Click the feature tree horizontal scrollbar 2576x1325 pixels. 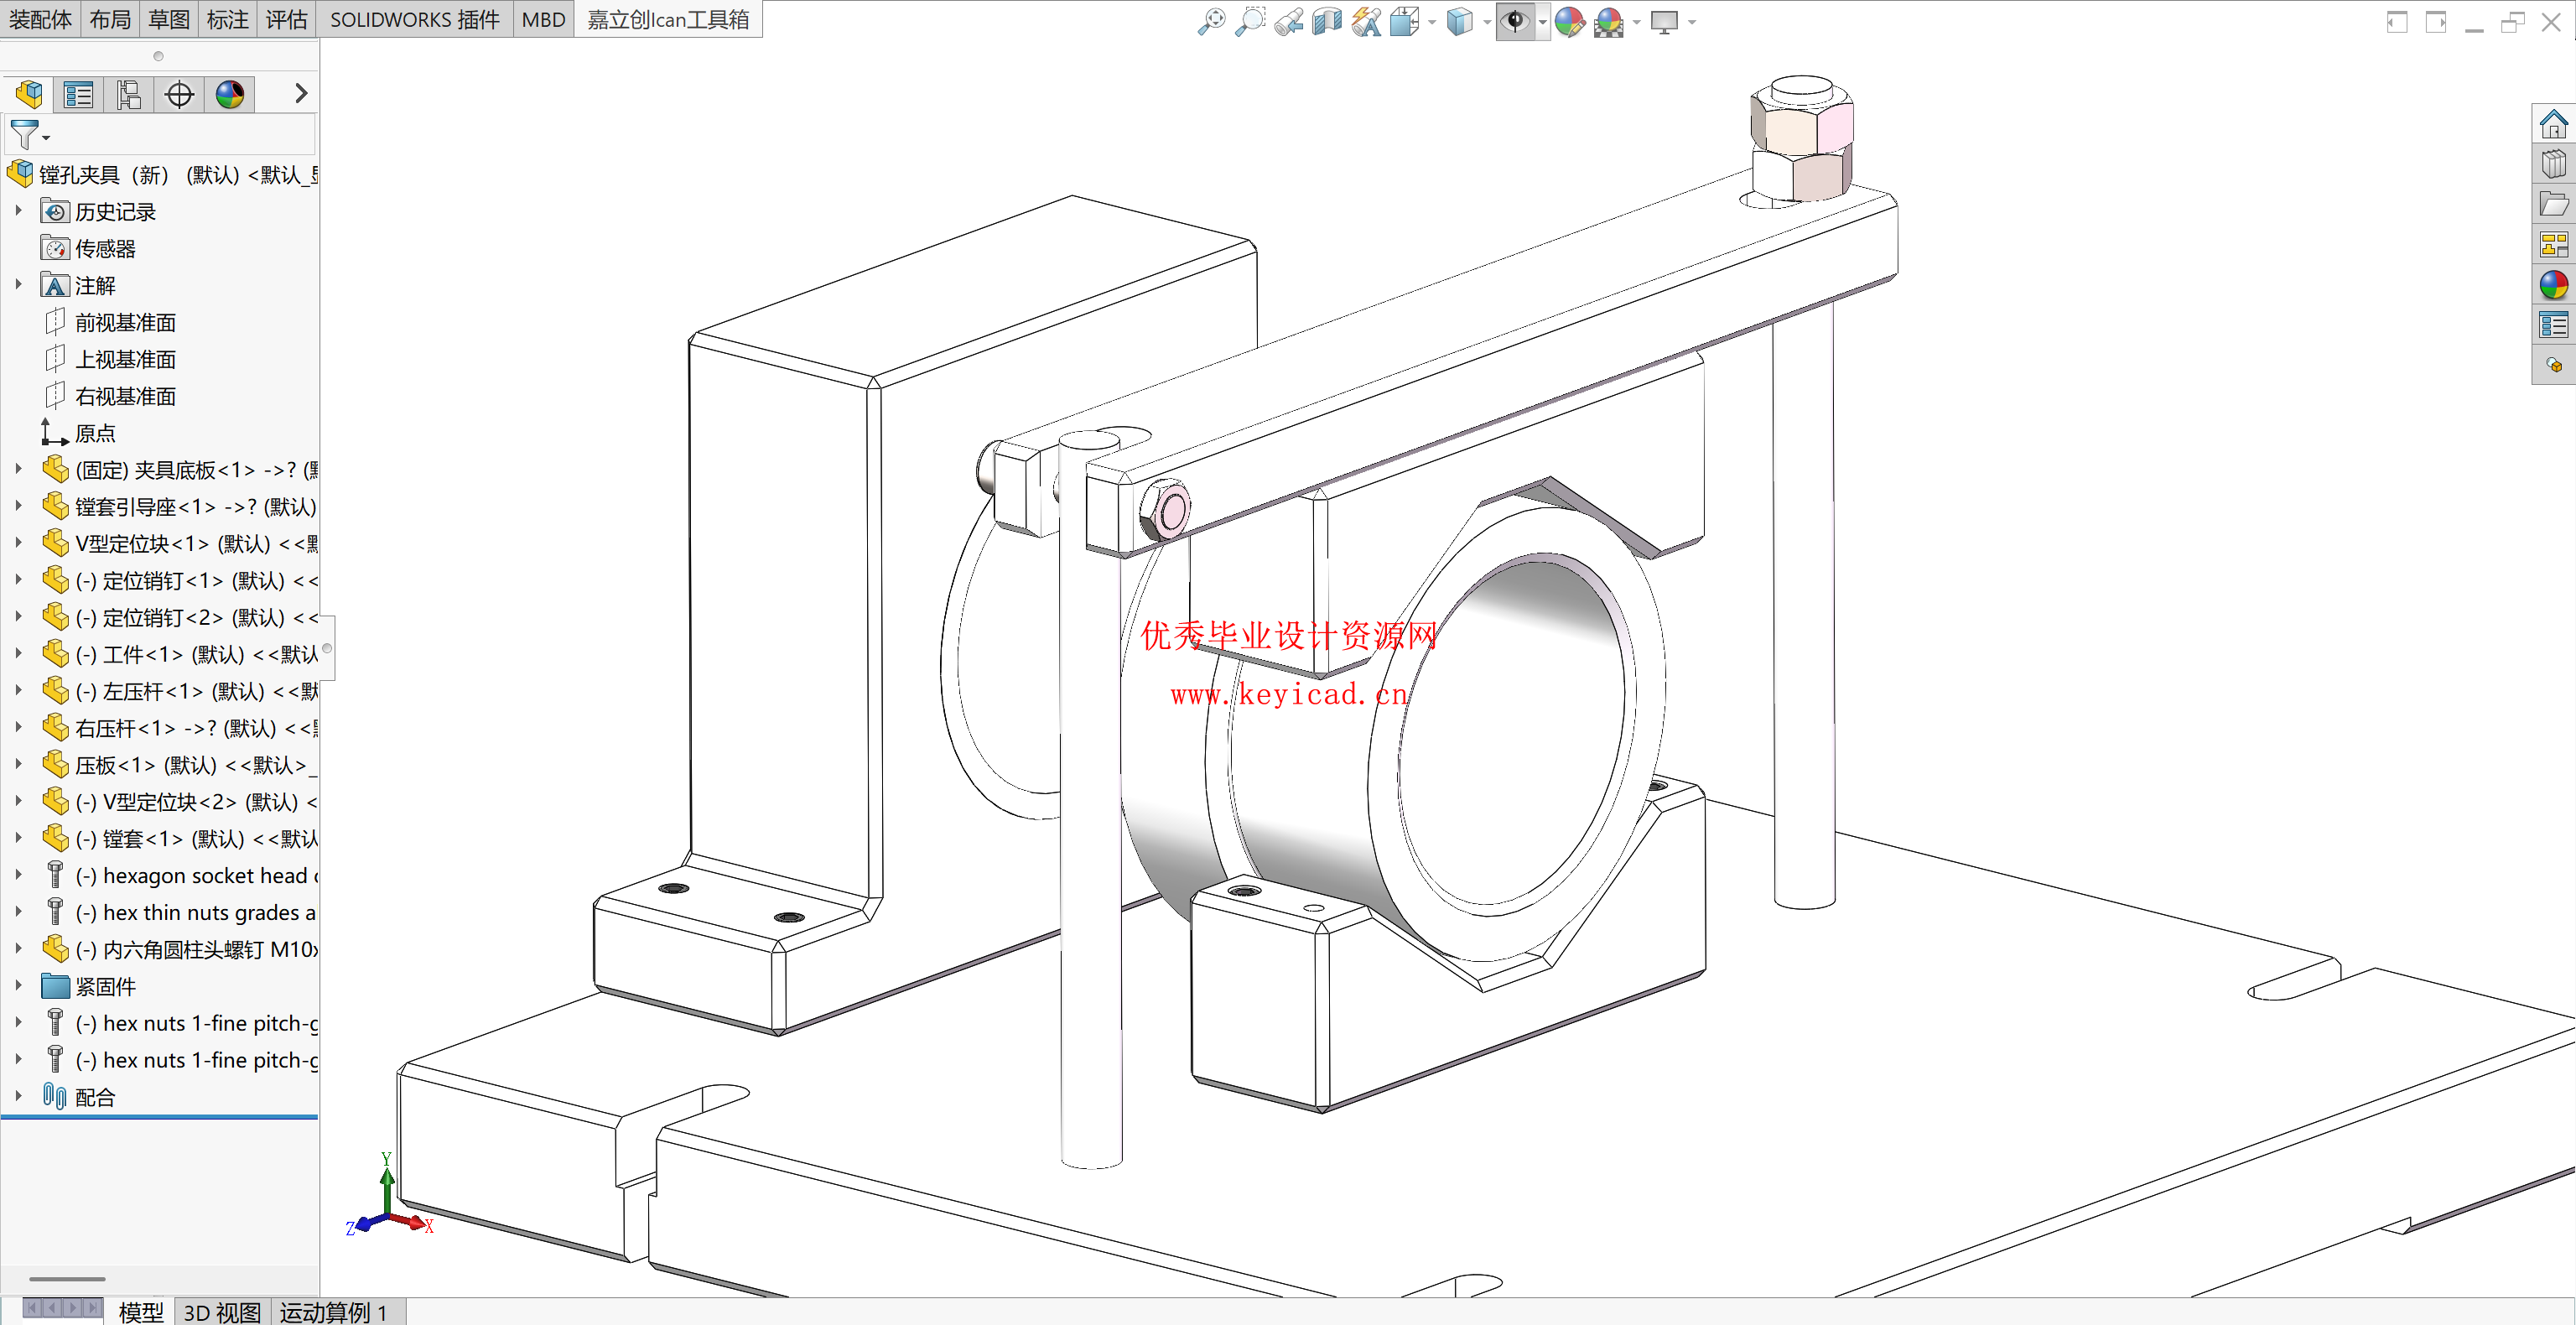67,1279
